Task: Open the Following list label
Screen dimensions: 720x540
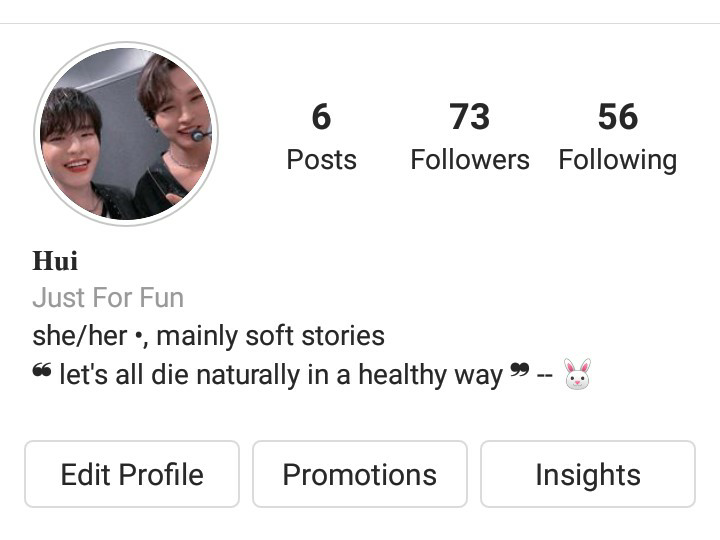Action: [618, 161]
